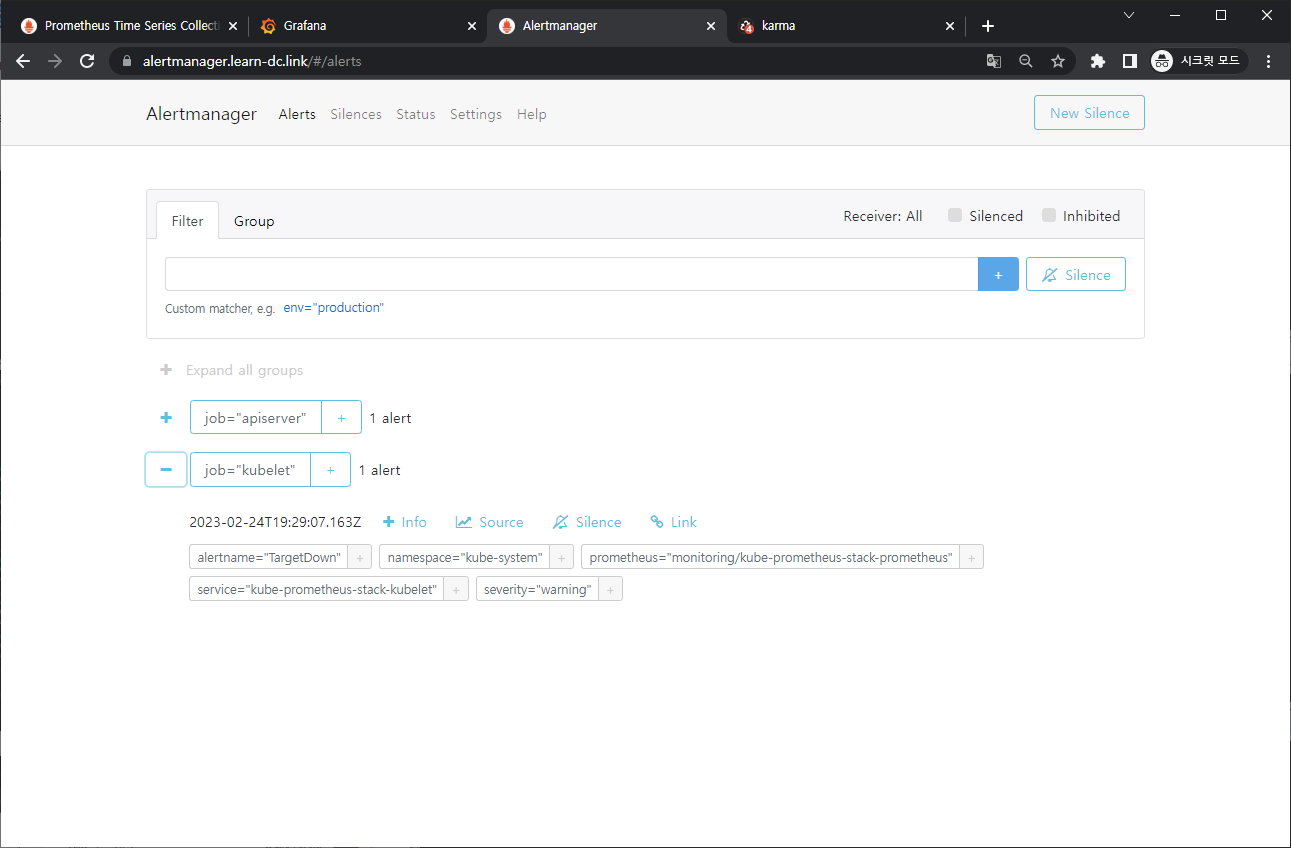Bookmark this page with the star icon
The width and height of the screenshot is (1291, 848).
coord(1057,61)
